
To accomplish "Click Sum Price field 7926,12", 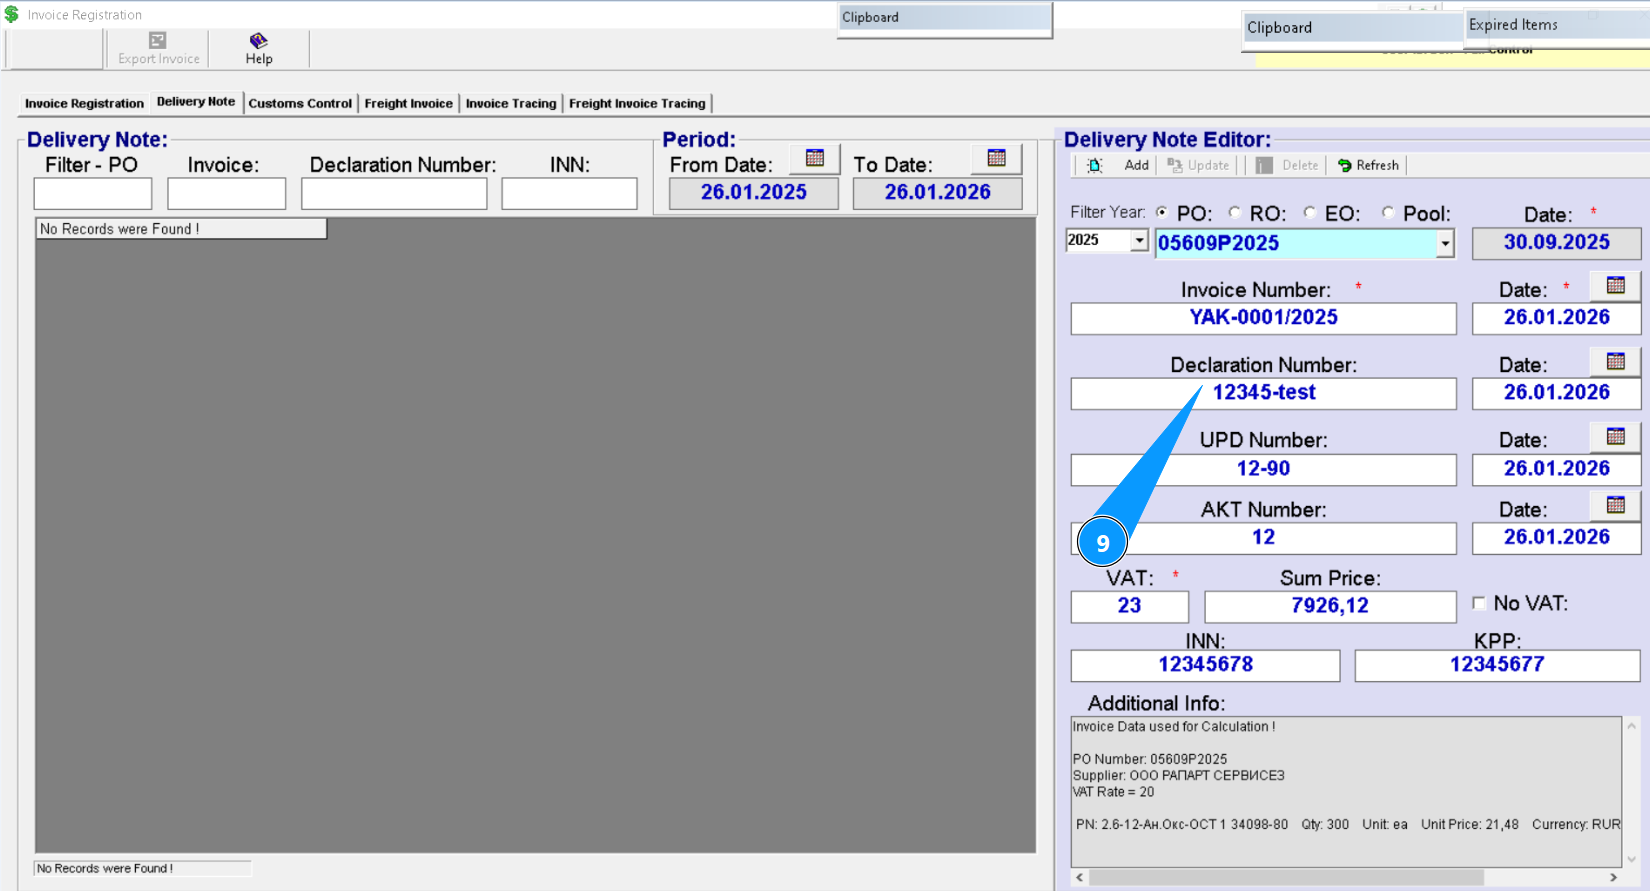I will (1330, 606).
